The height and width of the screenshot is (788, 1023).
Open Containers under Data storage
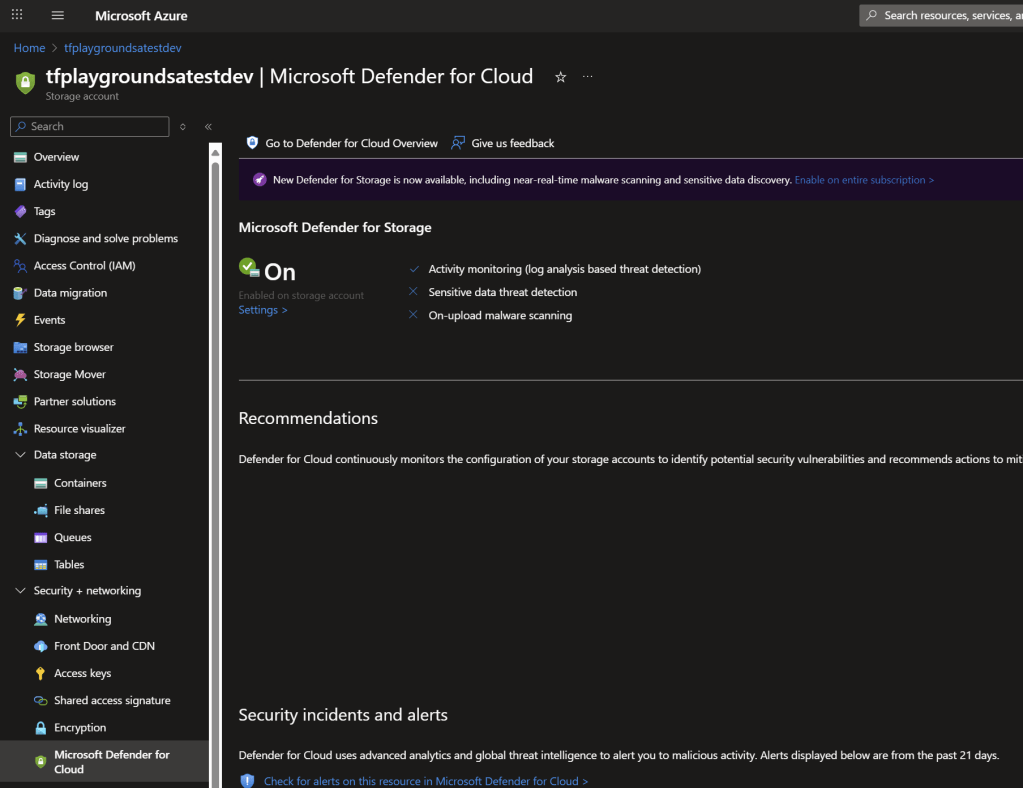pyautogui.click(x=80, y=483)
